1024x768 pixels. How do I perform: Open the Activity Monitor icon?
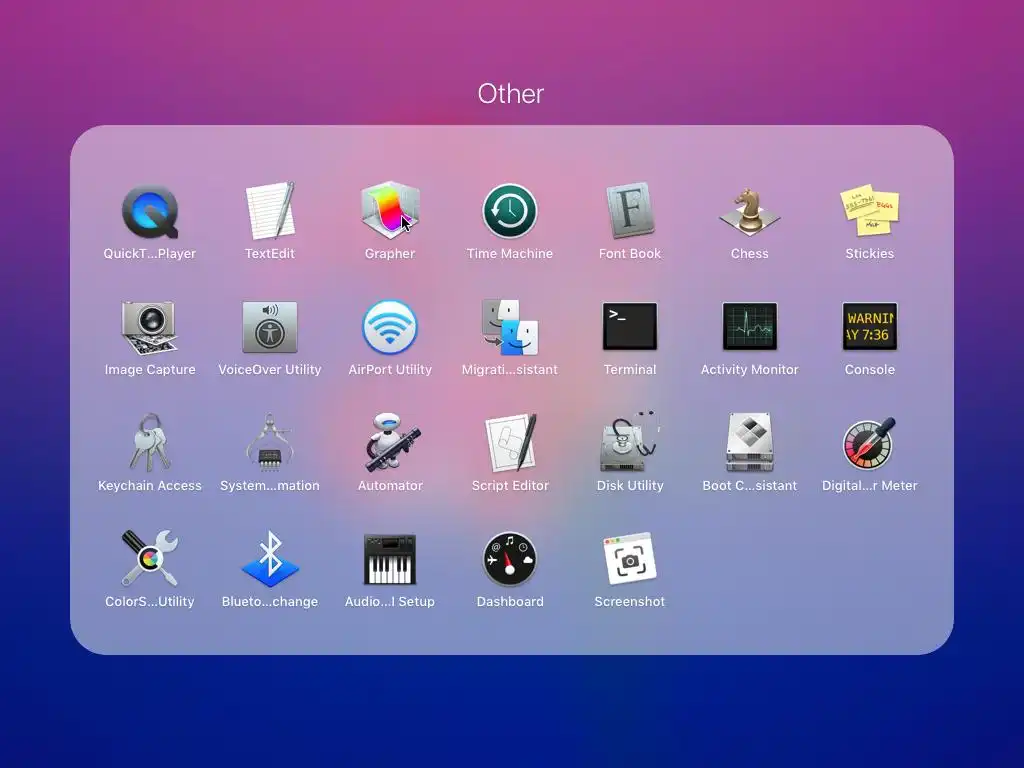750,326
